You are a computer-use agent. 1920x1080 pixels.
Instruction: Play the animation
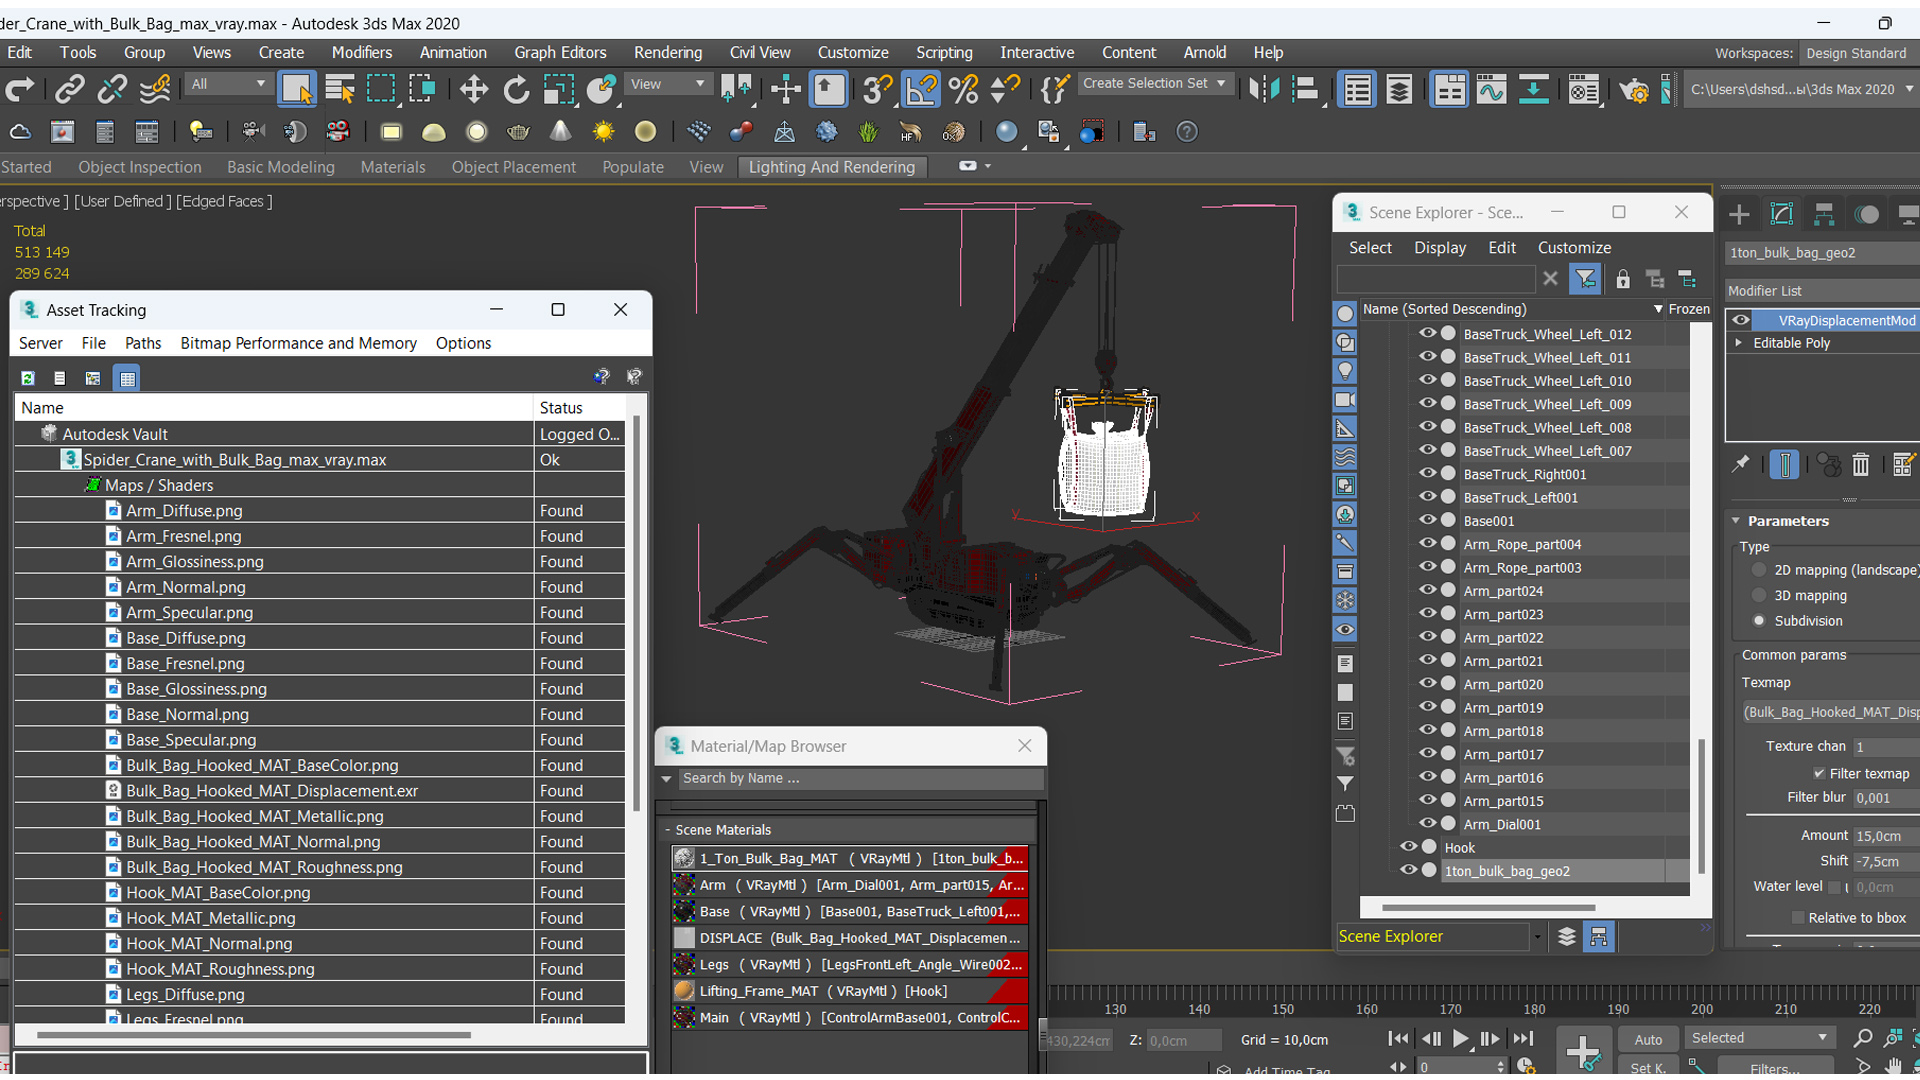click(1461, 1039)
